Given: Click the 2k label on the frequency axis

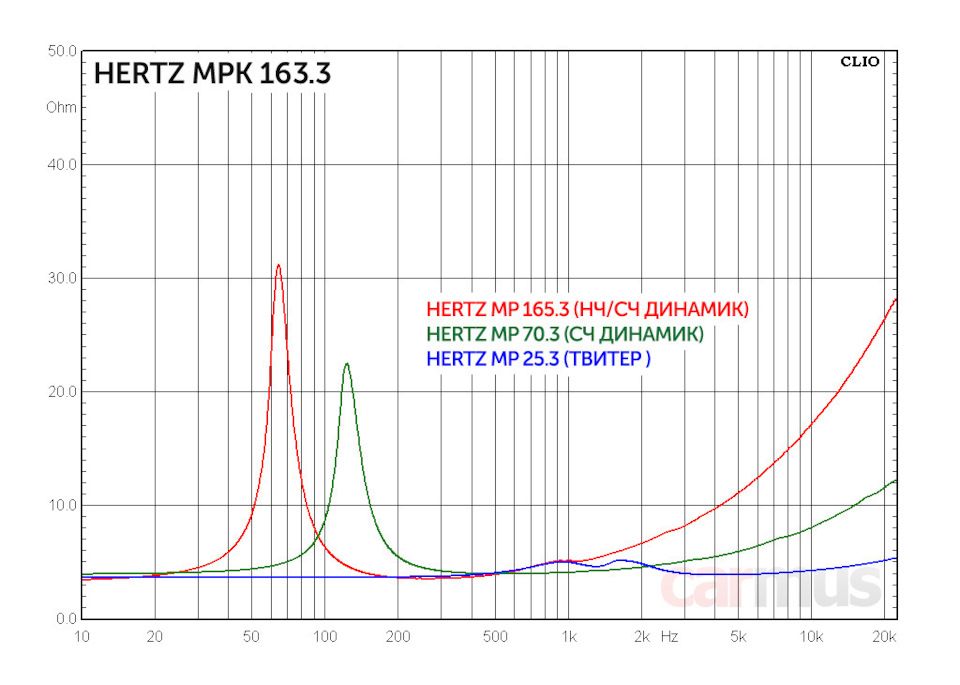Looking at the screenshot, I should point(642,637).
